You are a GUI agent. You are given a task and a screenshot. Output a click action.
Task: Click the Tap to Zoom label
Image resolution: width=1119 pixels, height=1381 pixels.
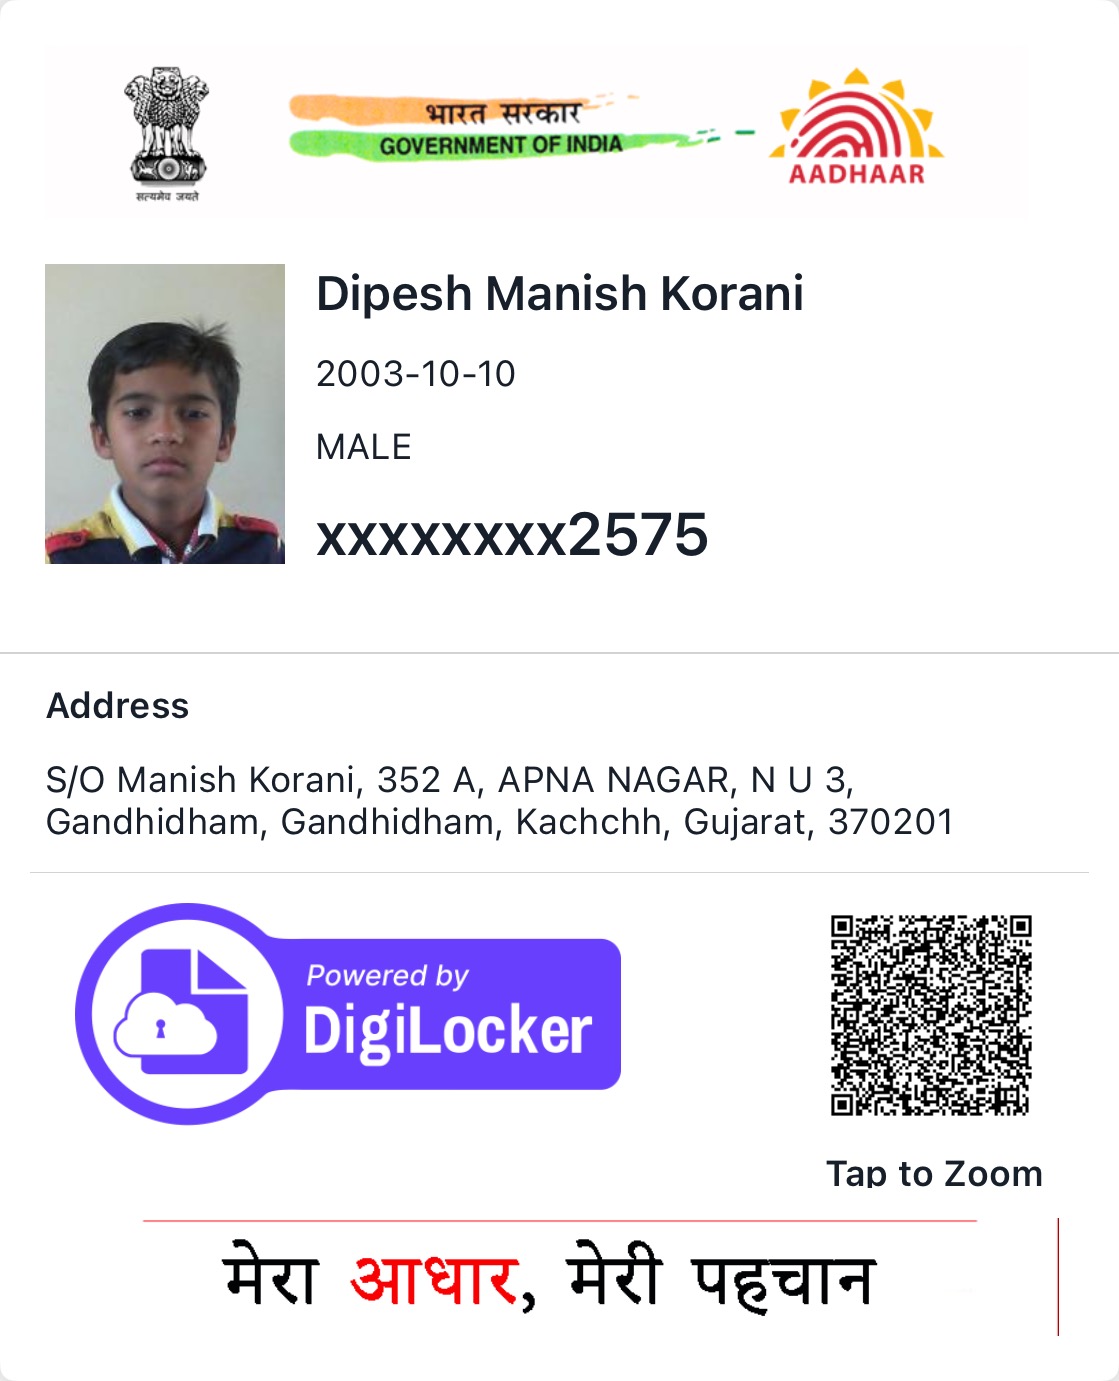pyautogui.click(x=934, y=1173)
